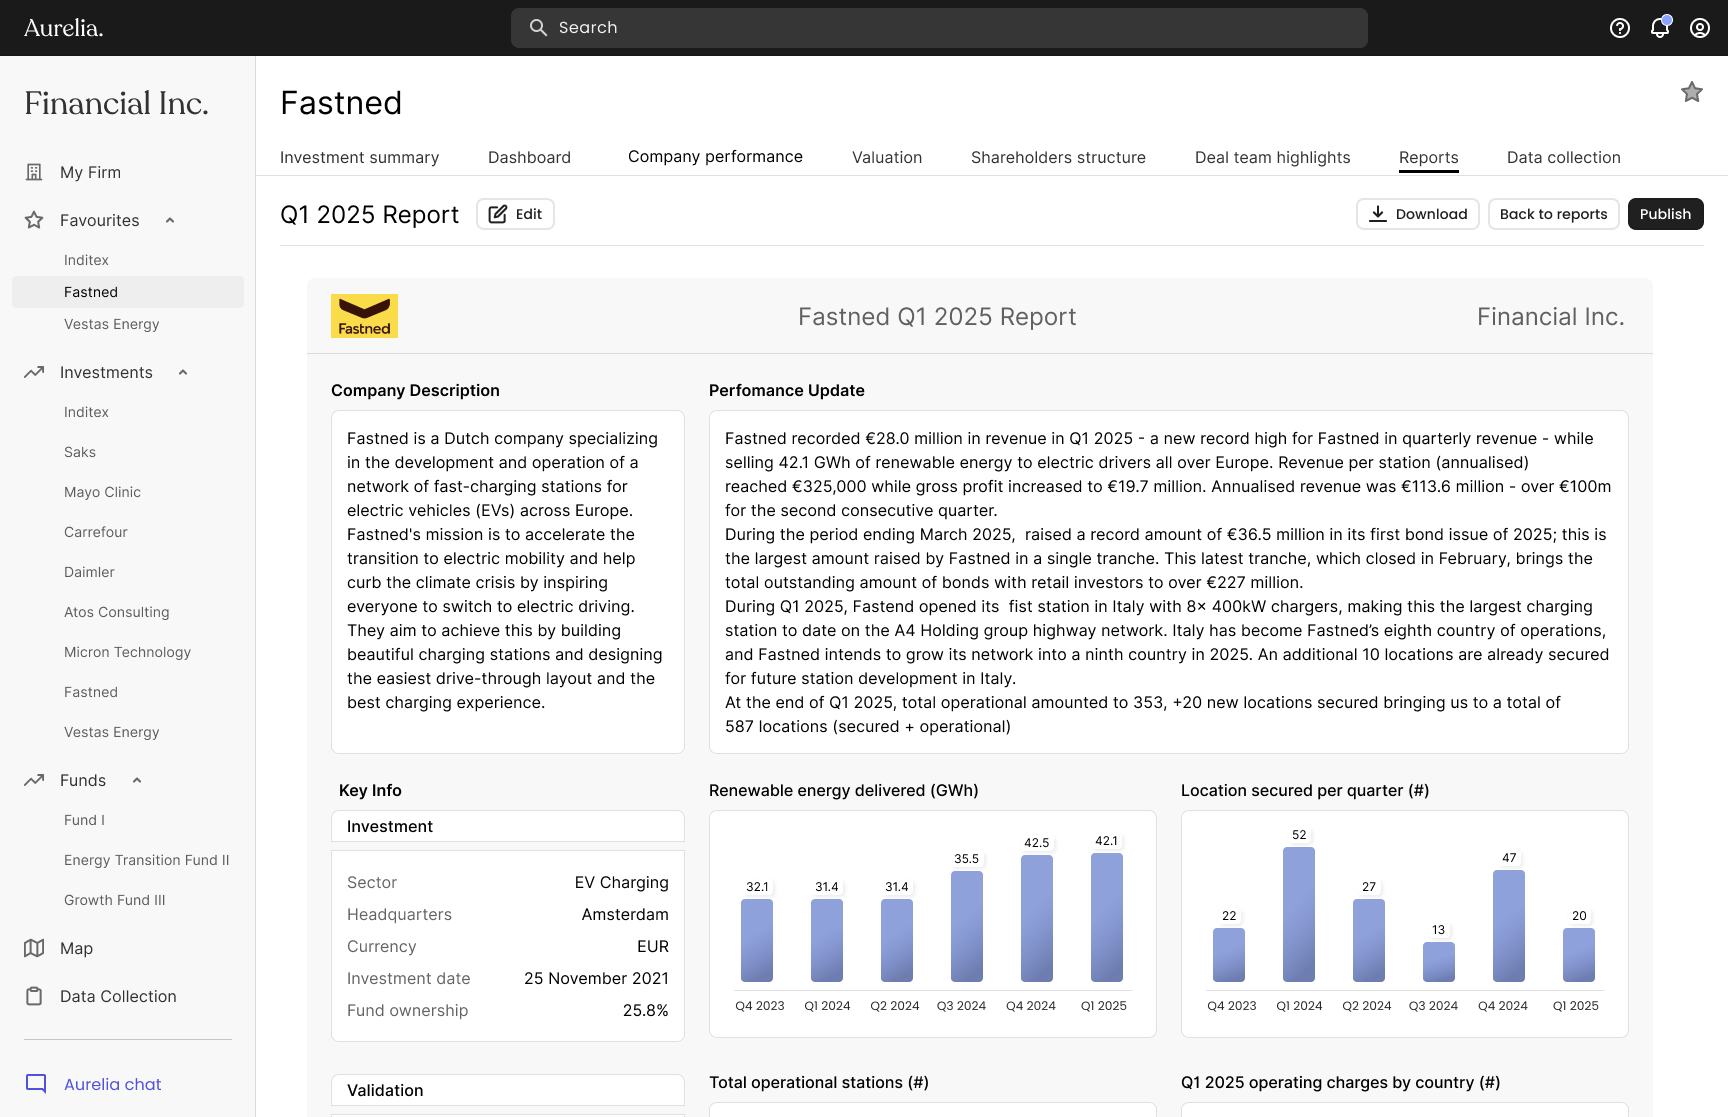Collapse the Funds section chevron
1728x1117 pixels.
click(x=137, y=780)
